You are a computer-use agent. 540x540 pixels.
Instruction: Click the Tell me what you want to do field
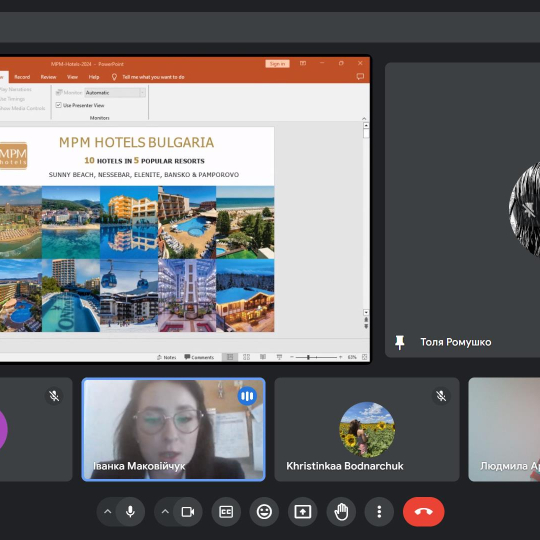153,77
